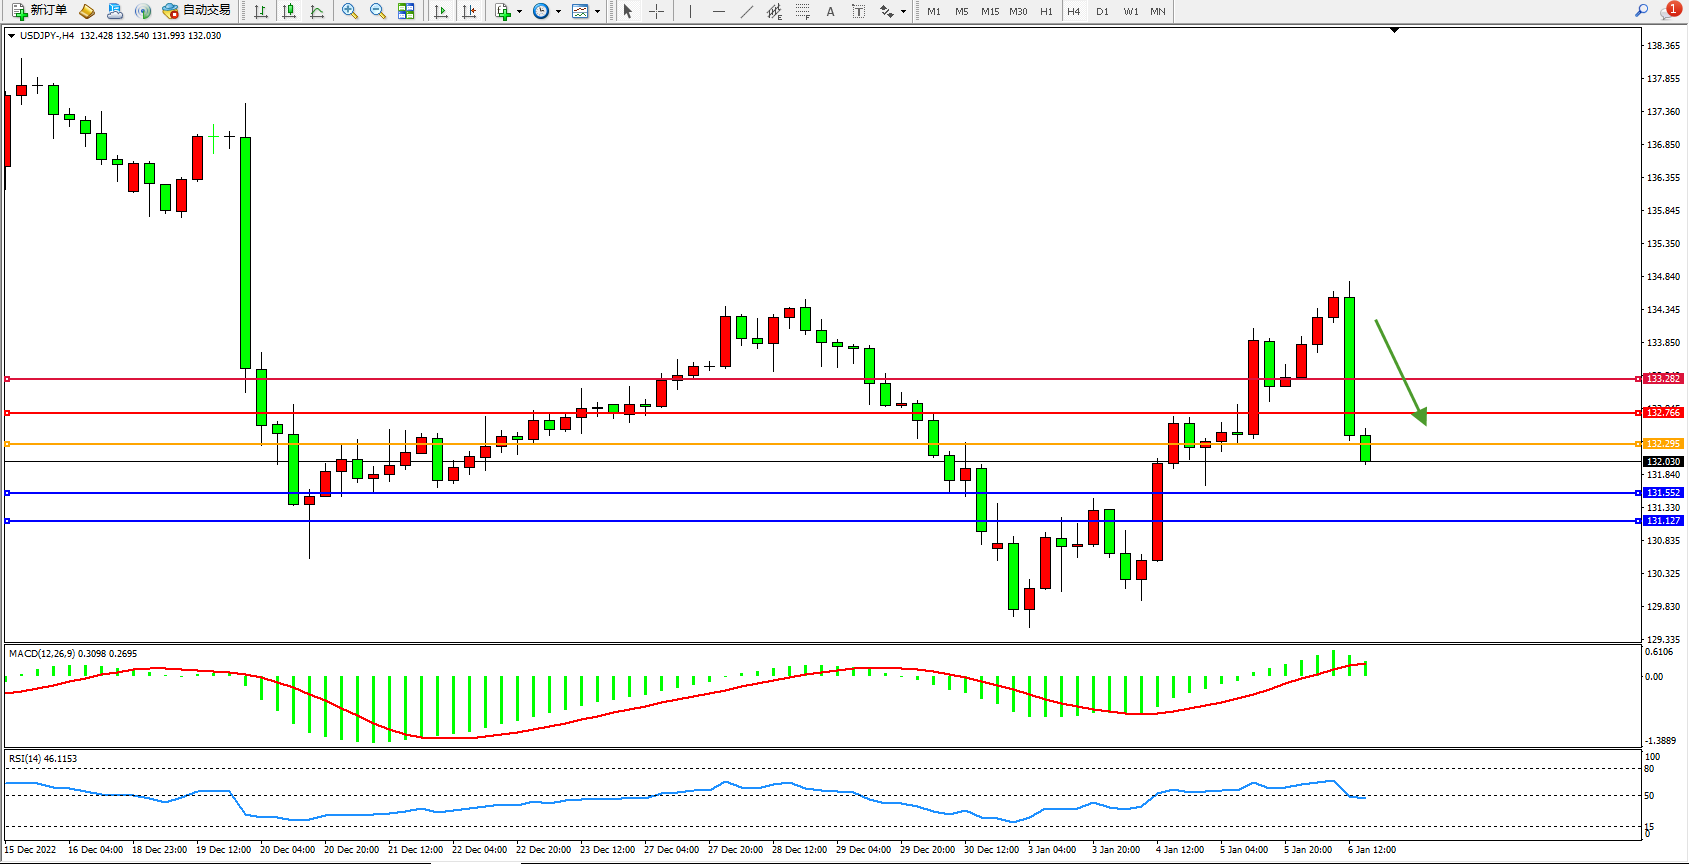Click the New Order (新订单) button
The height and width of the screenshot is (864, 1689).
click(40, 11)
